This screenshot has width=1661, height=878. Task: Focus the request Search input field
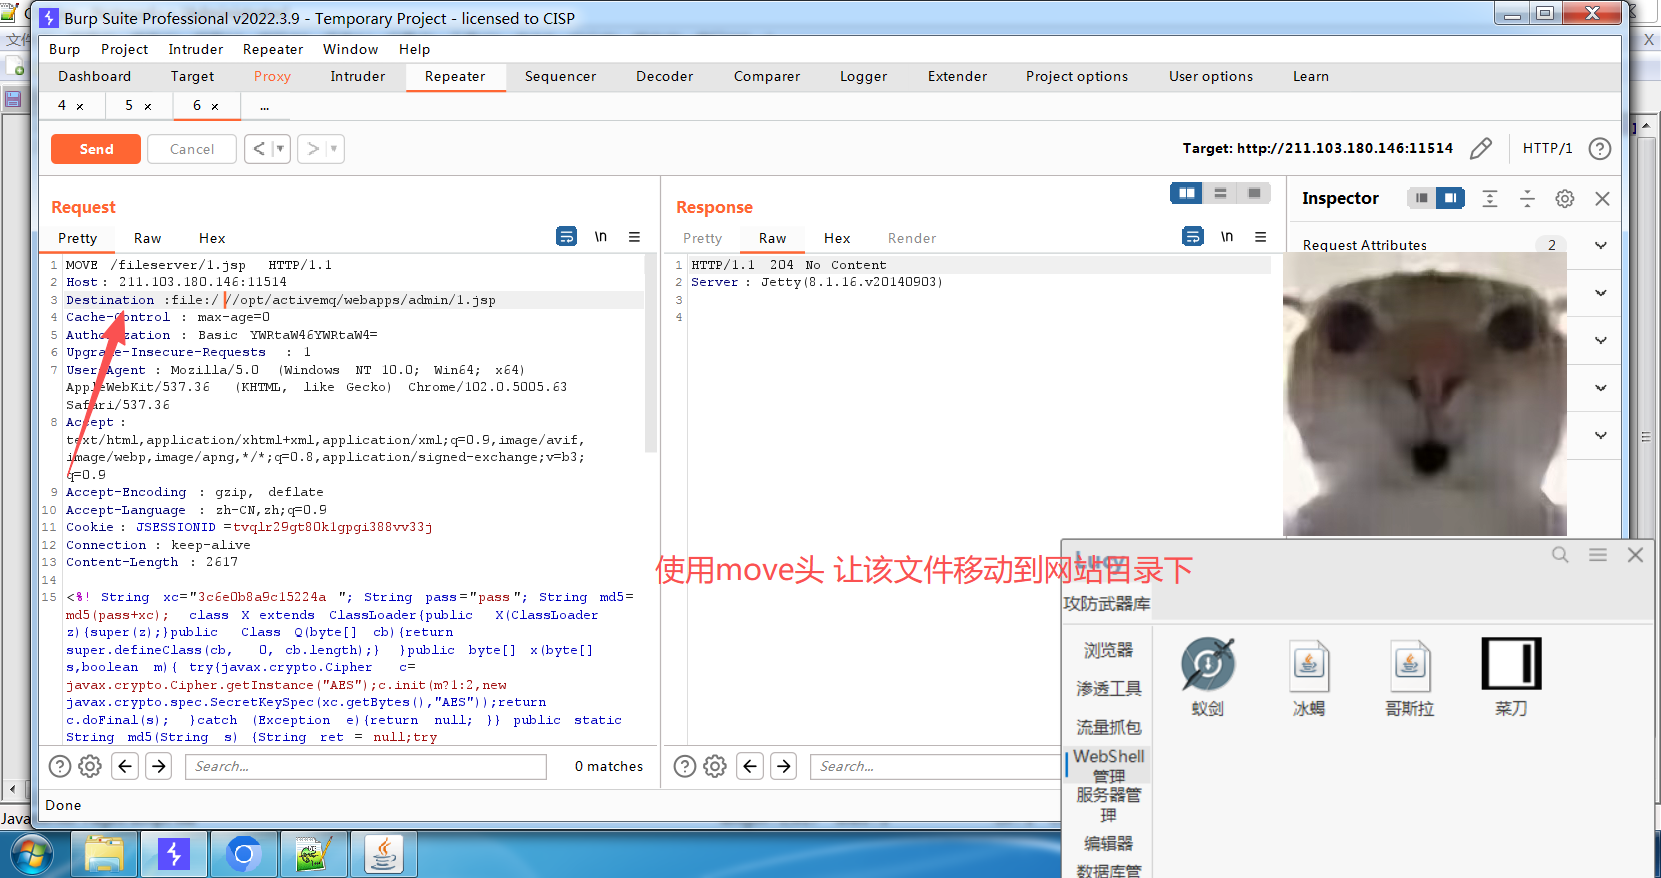tap(366, 766)
